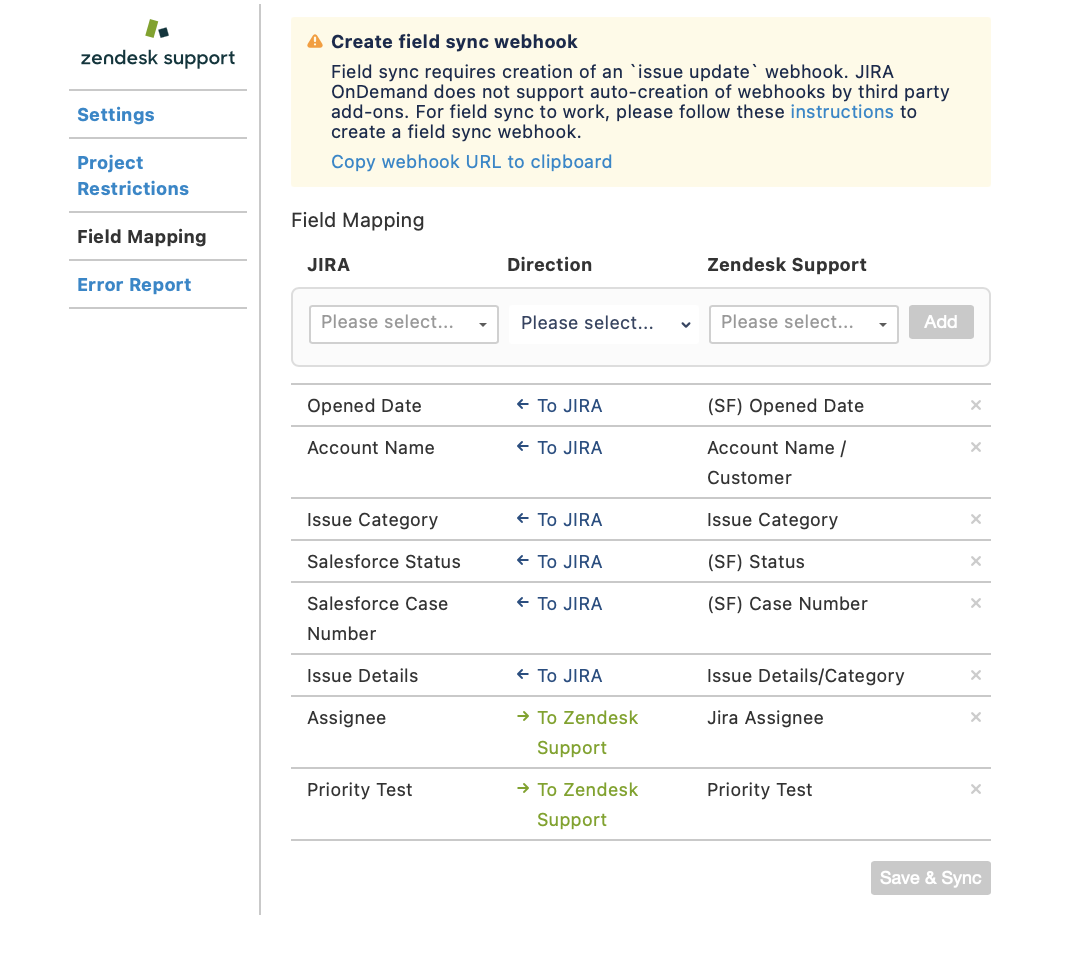Image resolution: width=1088 pixels, height=956 pixels.
Task: Delete the Account Name mapping
Action: 976,447
